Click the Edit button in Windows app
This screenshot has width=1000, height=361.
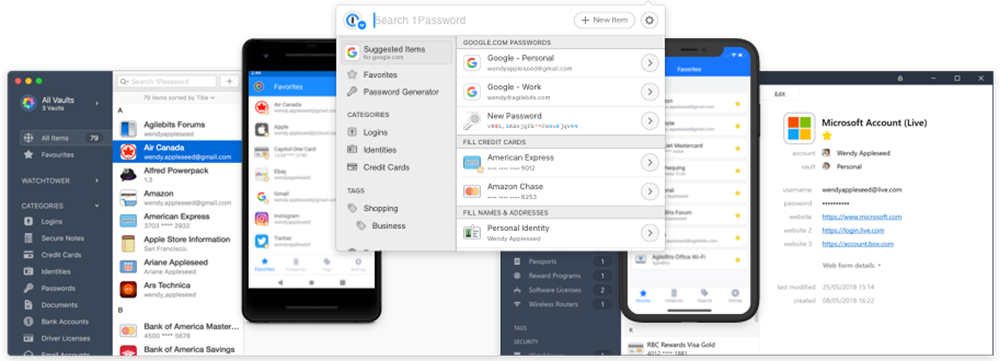click(x=779, y=94)
